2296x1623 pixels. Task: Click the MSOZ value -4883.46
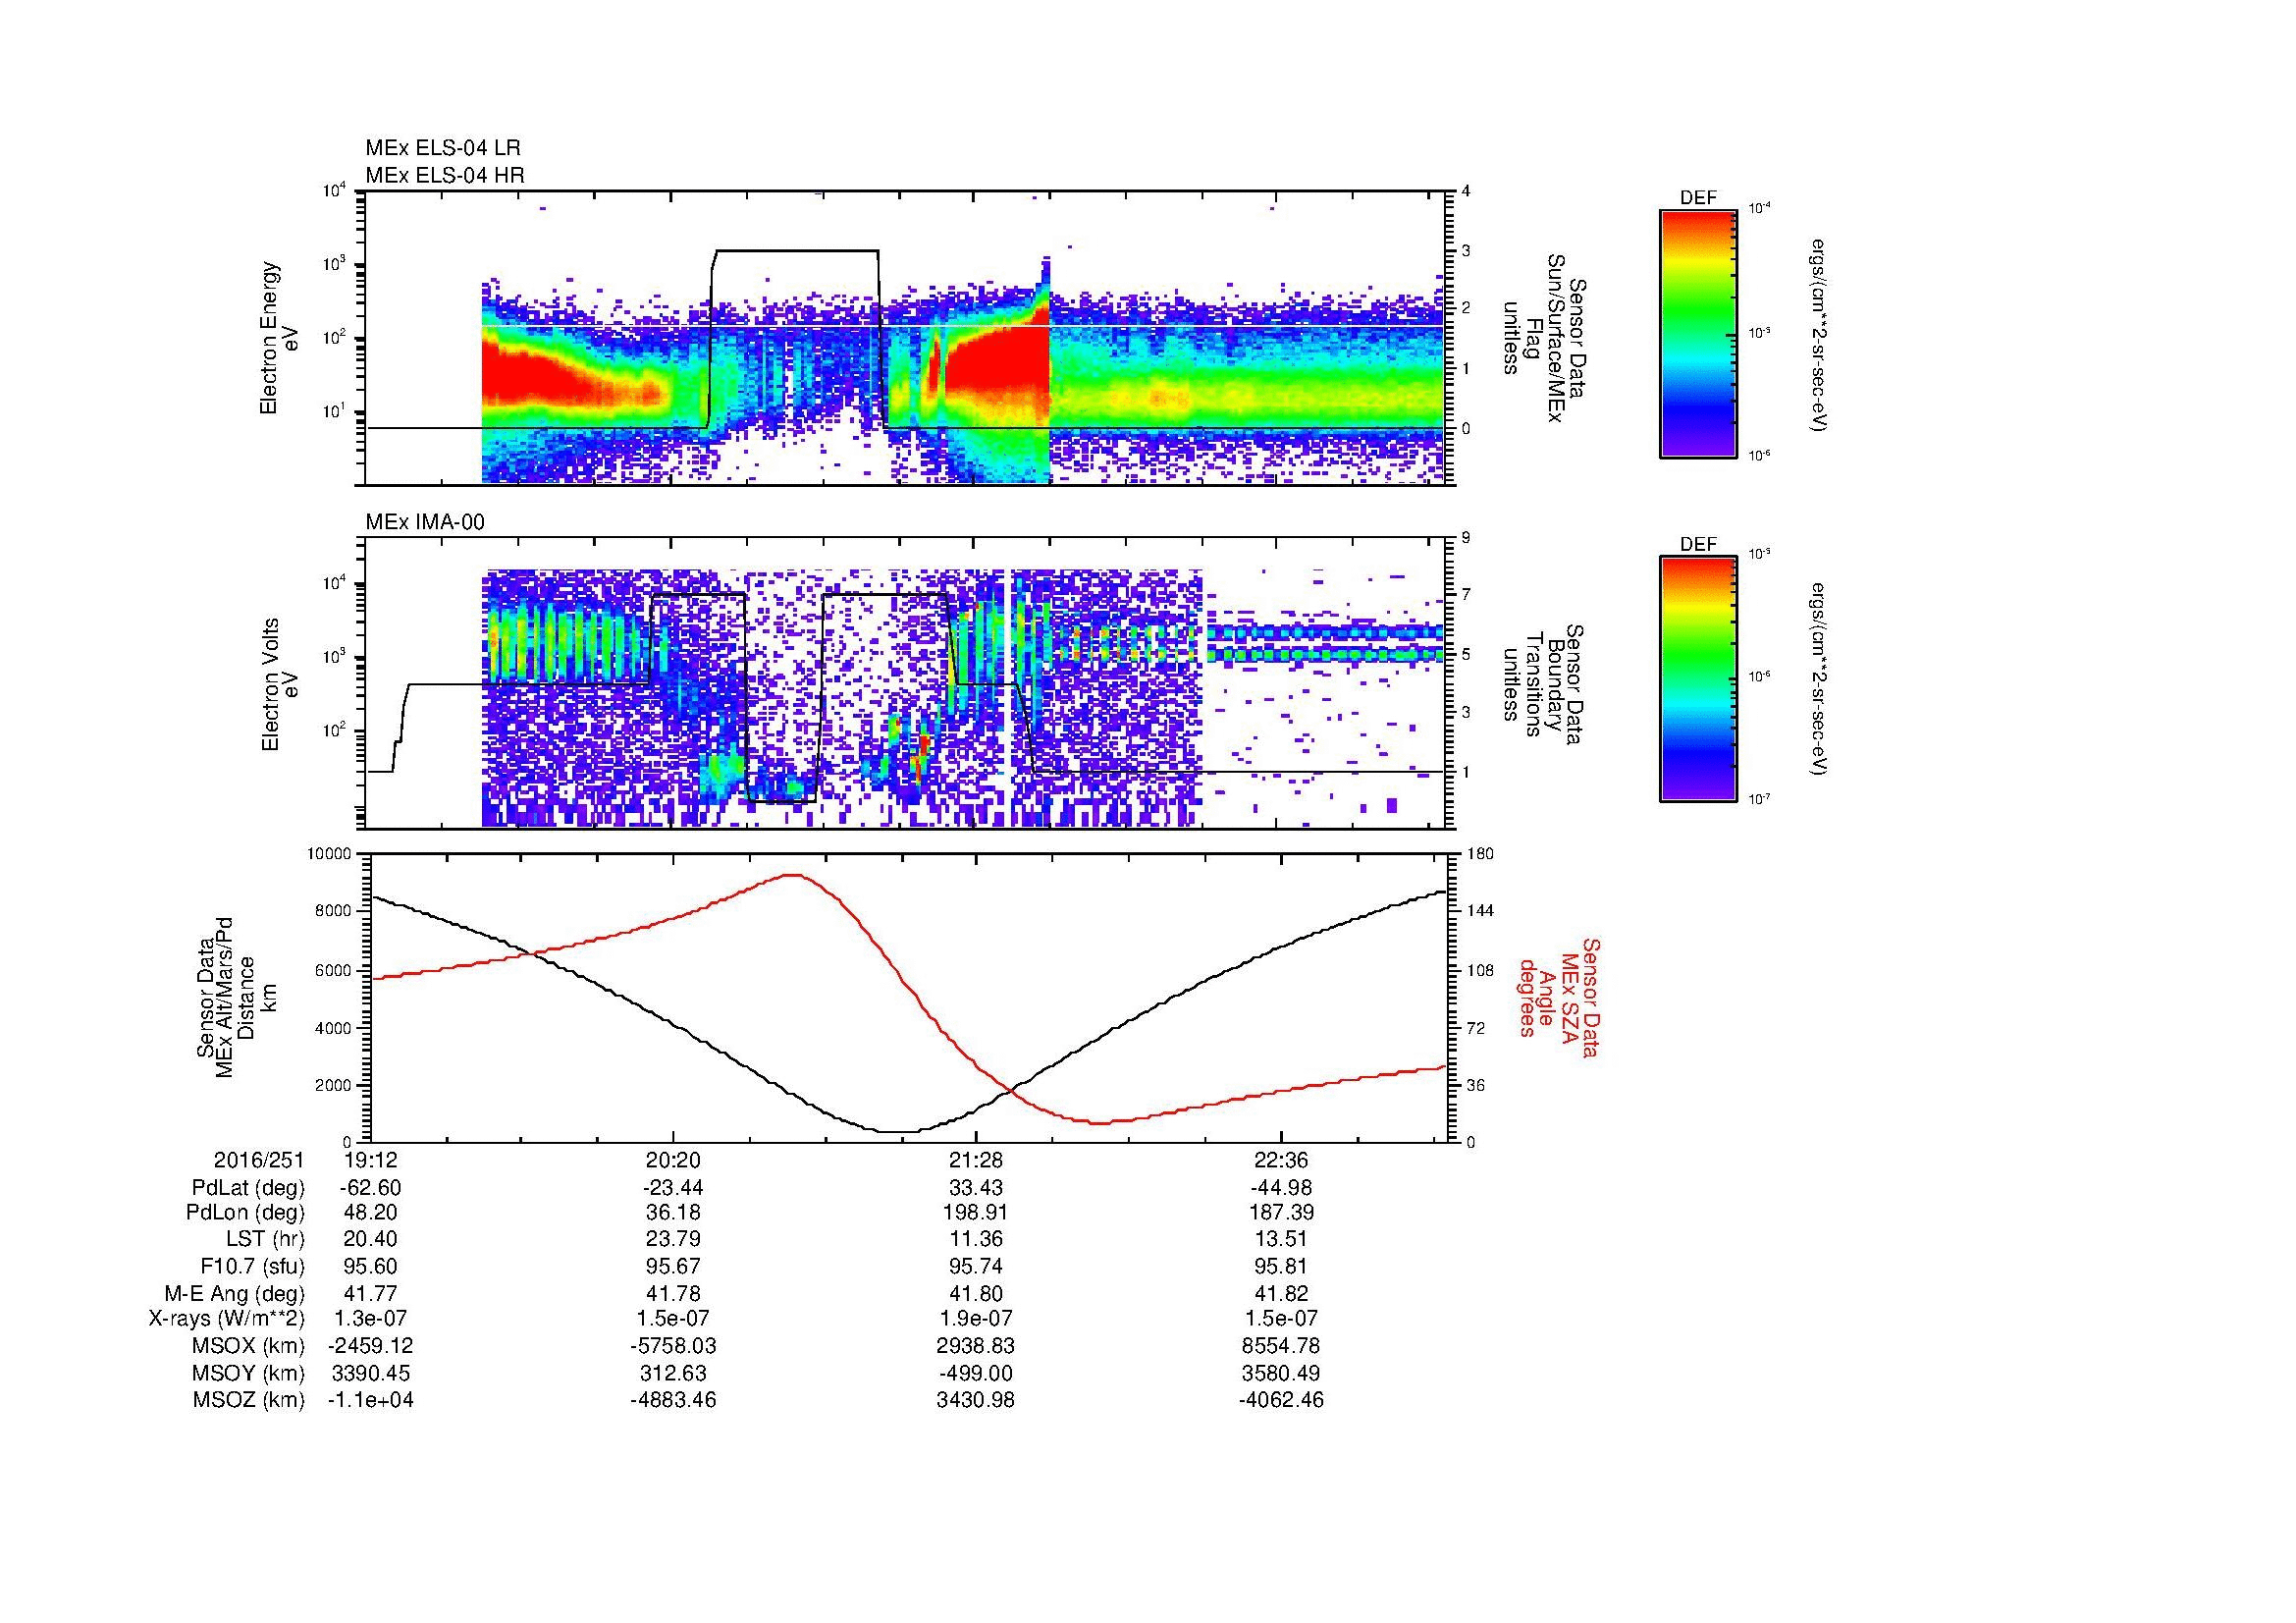coord(673,1400)
